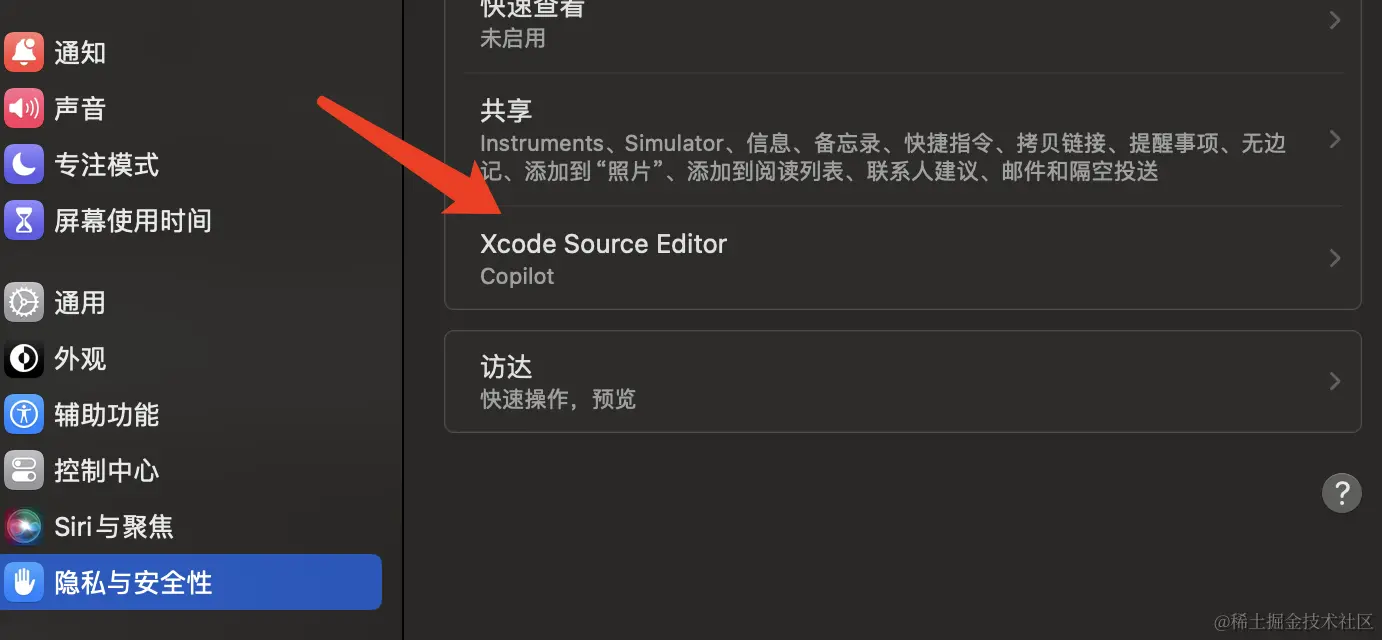The image size is (1382, 640).
Task: Select 隐私与安全性 in the sidebar
Action: [x=191, y=582]
